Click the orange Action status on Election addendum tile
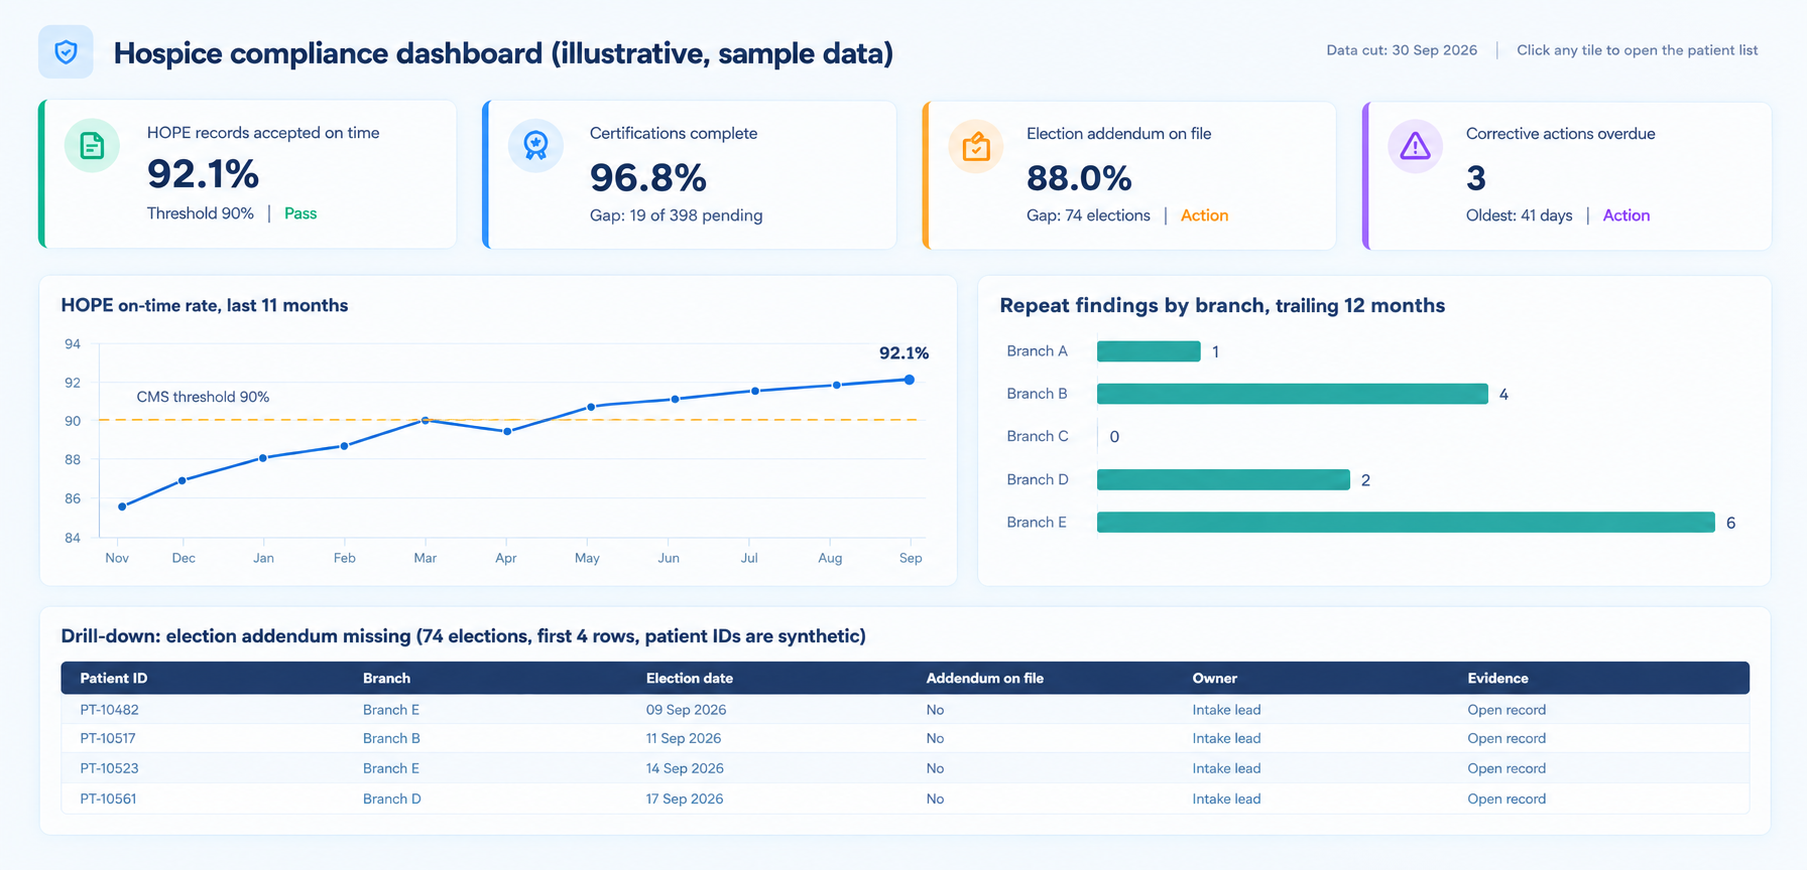 tap(1204, 216)
